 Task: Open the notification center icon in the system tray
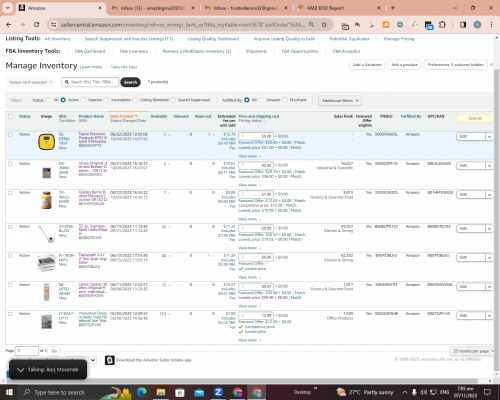488,392
